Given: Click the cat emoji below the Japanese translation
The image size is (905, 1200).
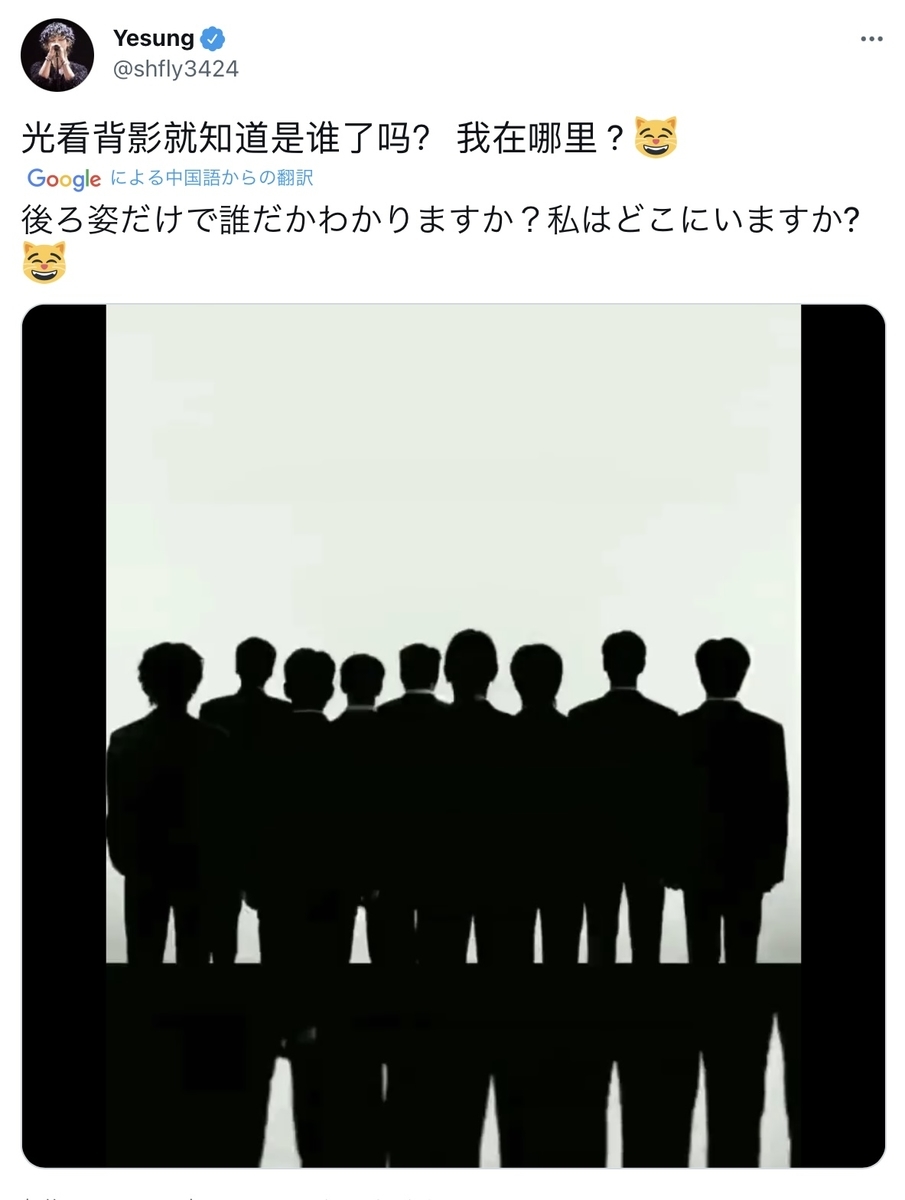Looking at the screenshot, I should click(44, 263).
